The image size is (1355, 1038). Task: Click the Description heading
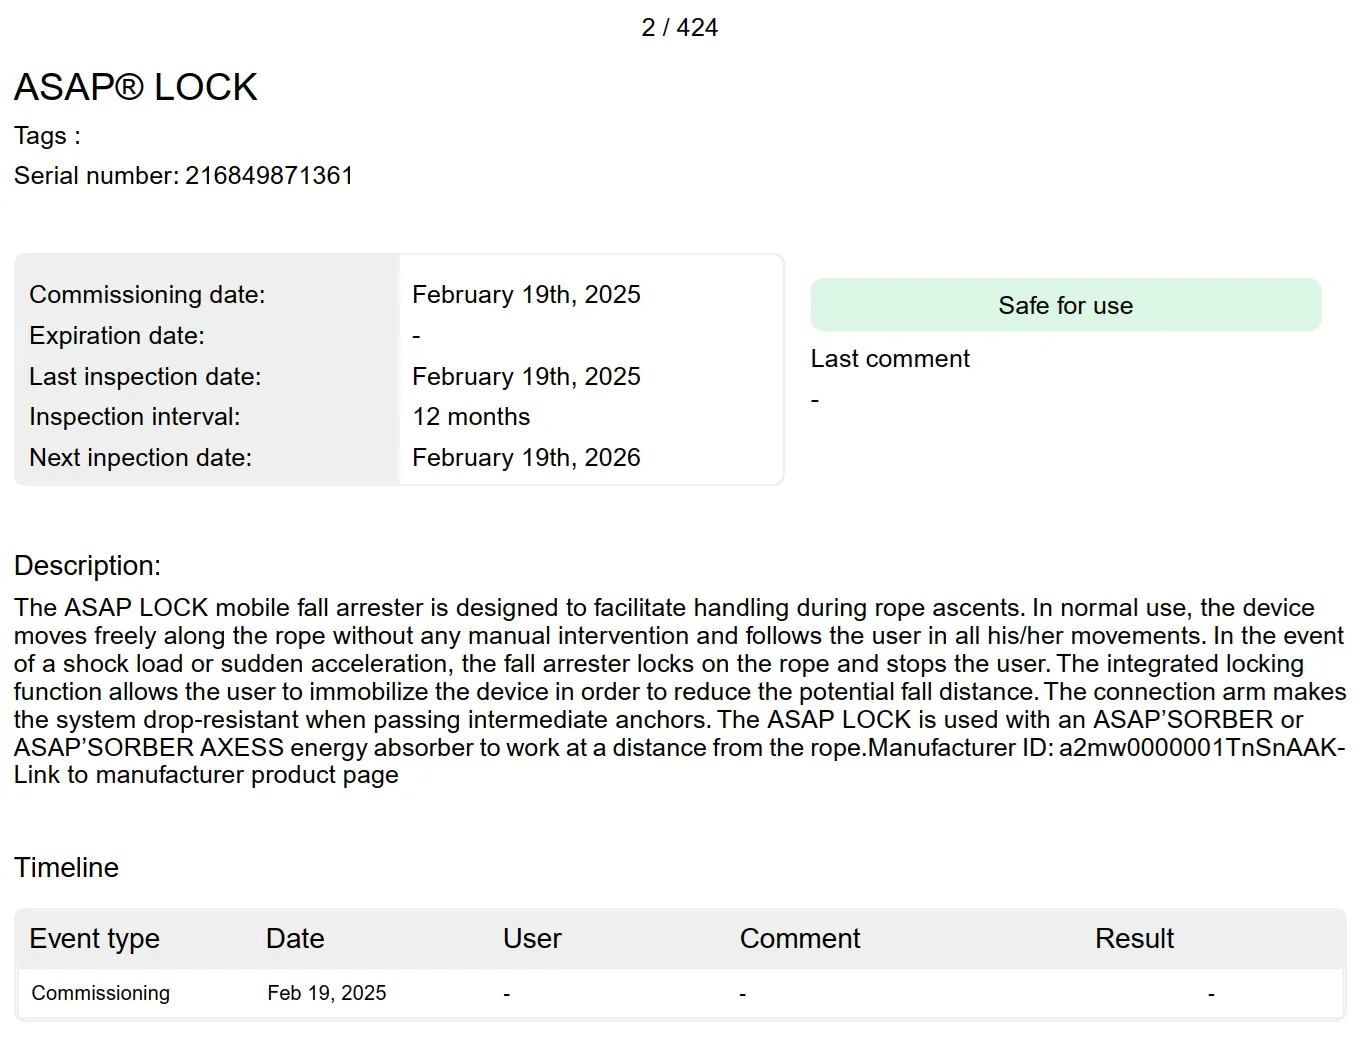pyautogui.click(x=87, y=566)
